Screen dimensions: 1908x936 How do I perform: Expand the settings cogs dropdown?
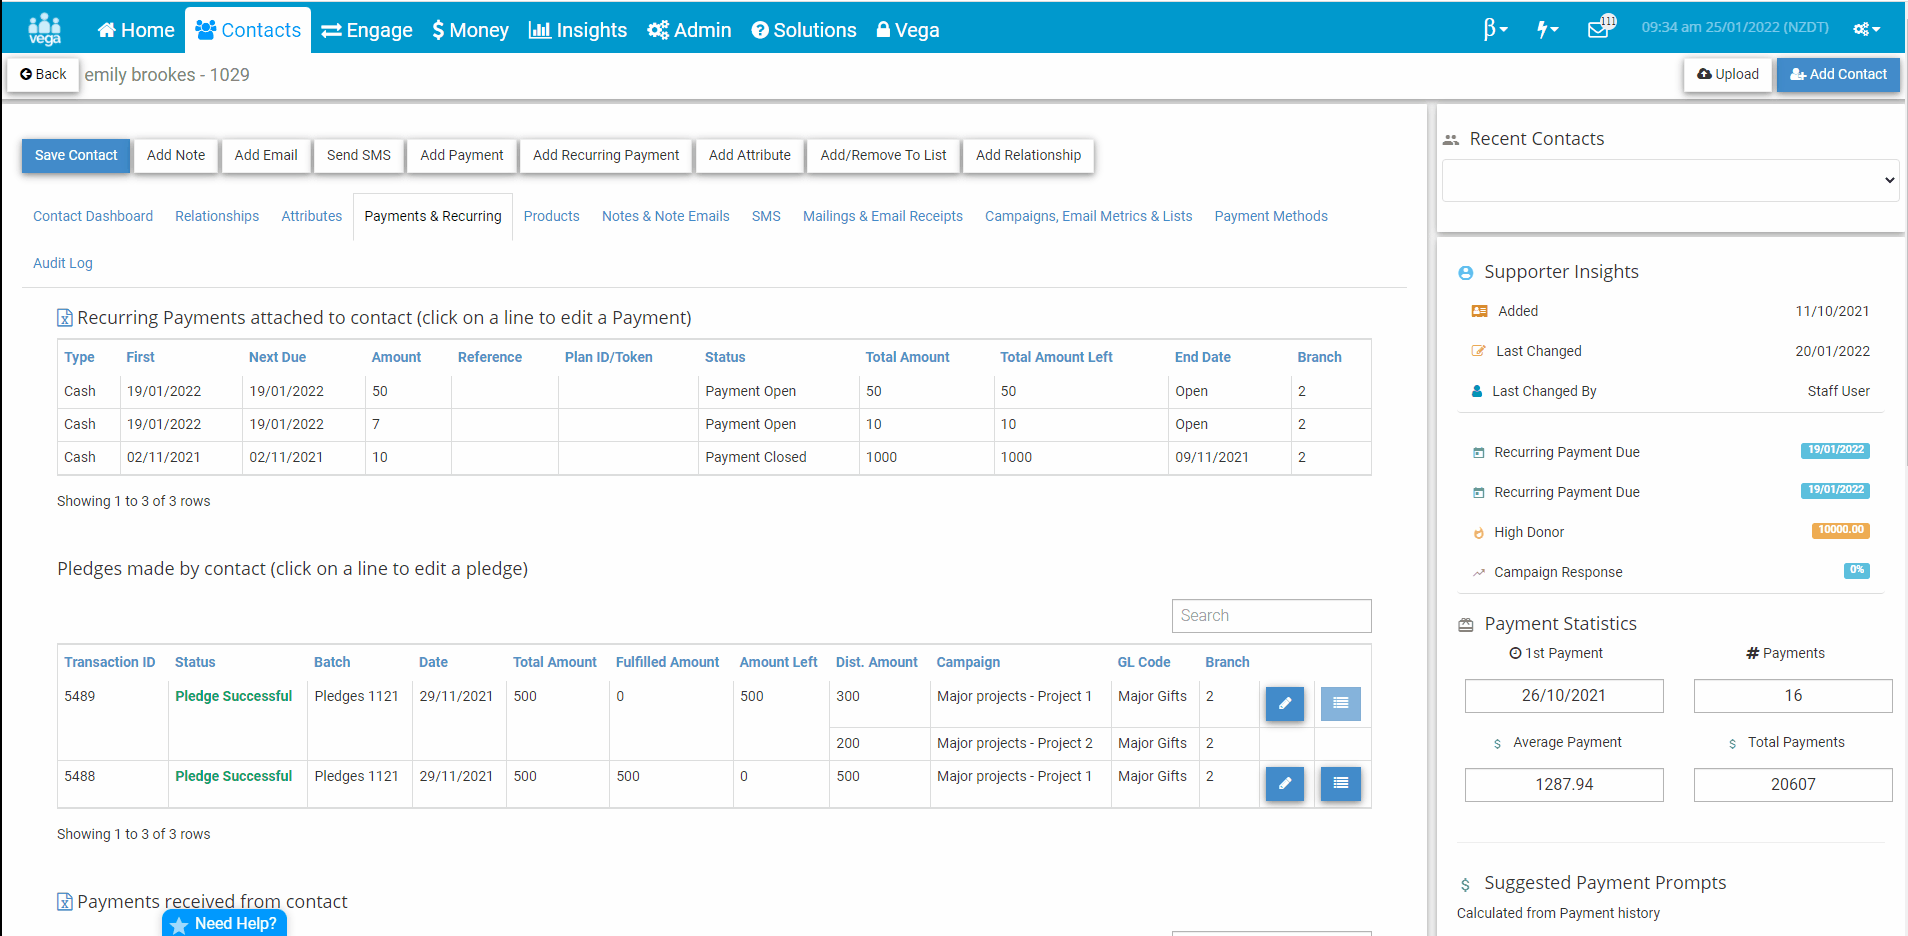pyautogui.click(x=1866, y=29)
